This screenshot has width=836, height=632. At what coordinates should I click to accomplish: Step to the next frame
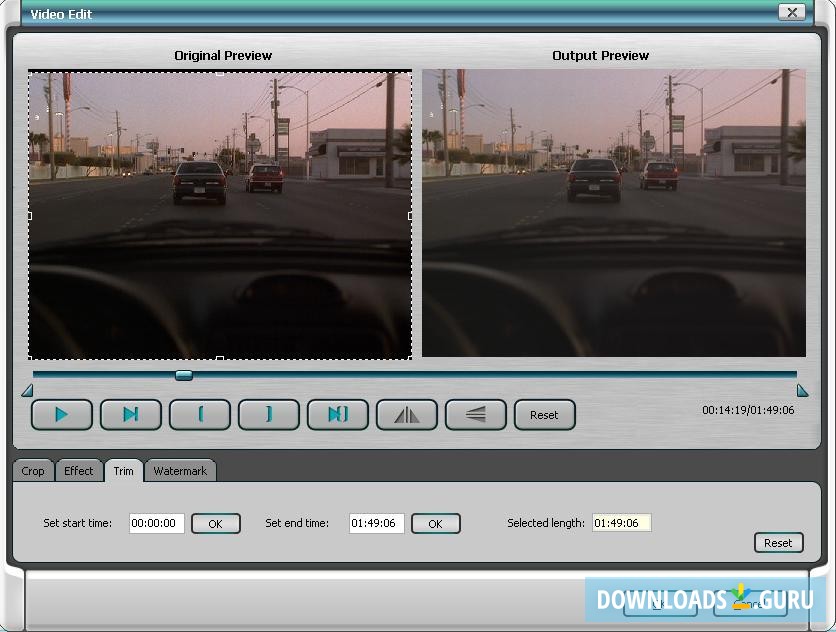click(131, 414)
